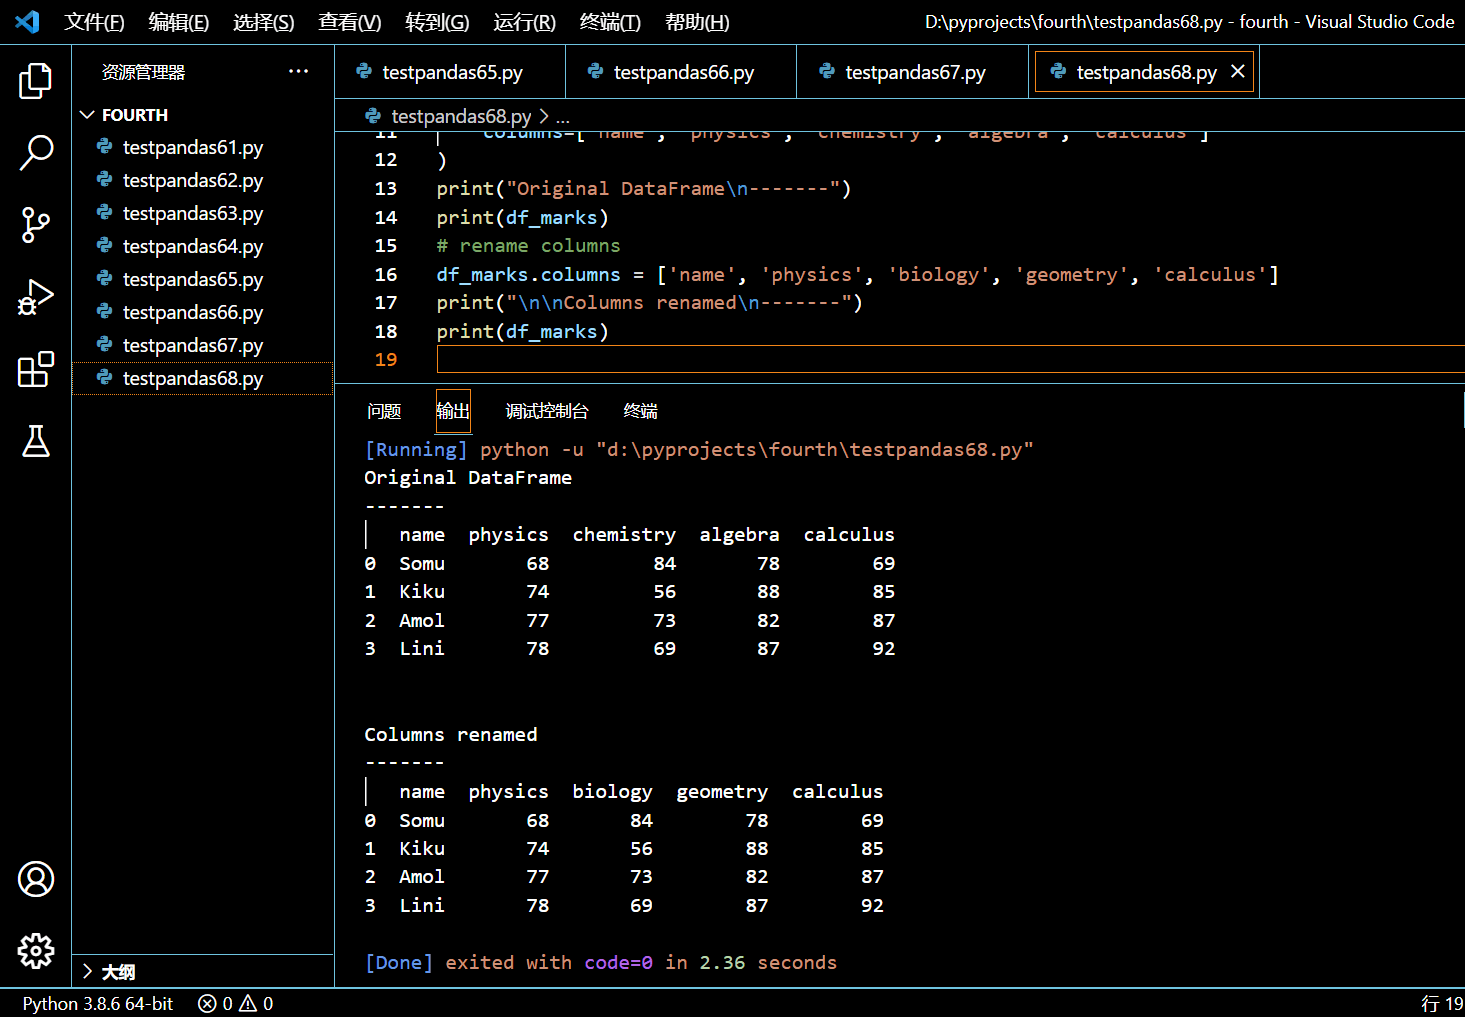Open the Extensions view icon
This screenshot has height=1017, width=1465.
pos(36,369)
